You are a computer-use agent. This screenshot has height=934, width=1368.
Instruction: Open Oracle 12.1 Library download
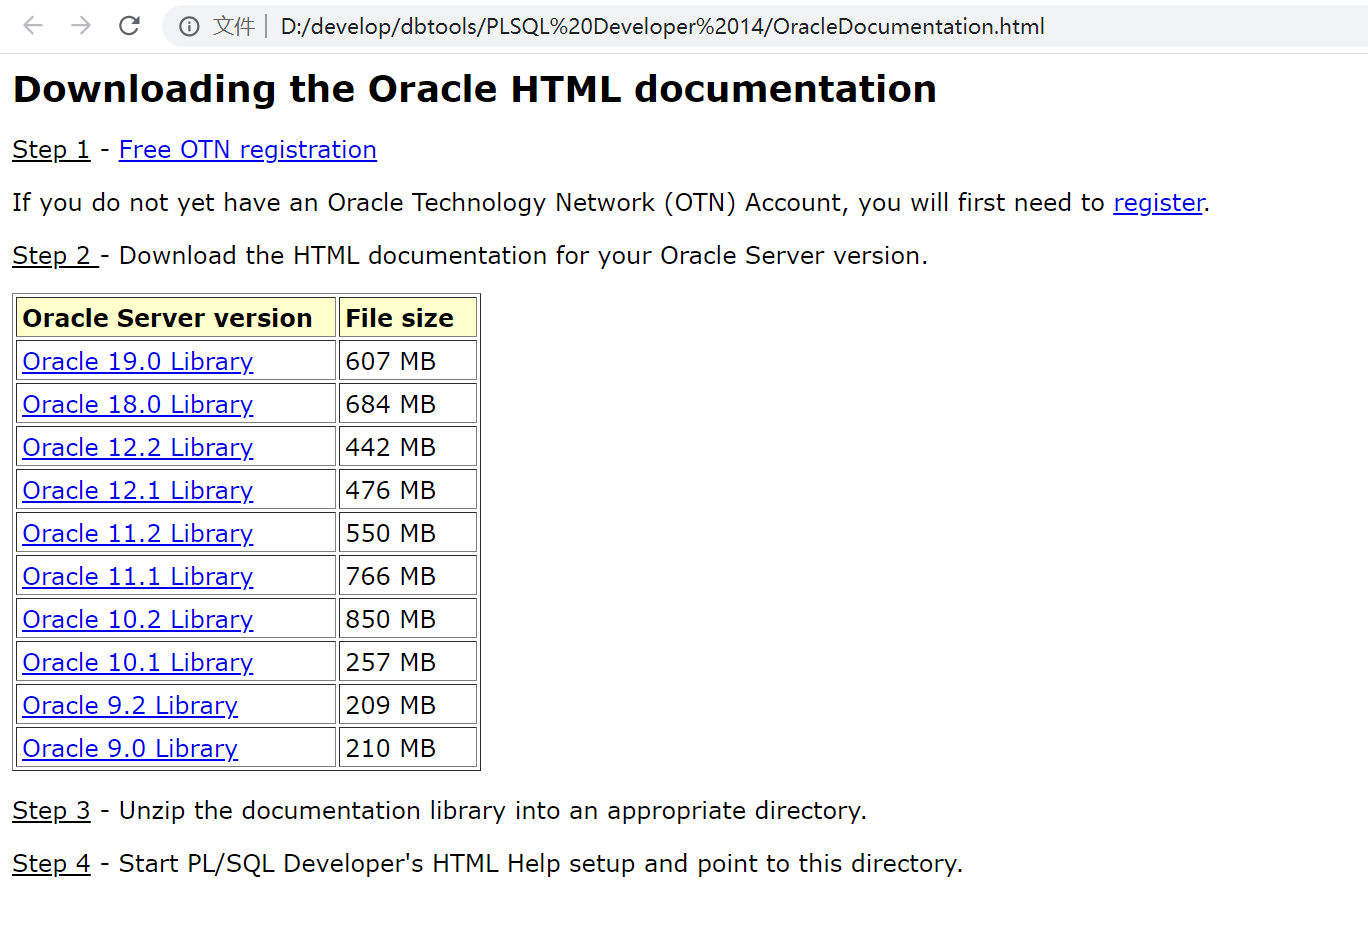click(x=138, y=490)
